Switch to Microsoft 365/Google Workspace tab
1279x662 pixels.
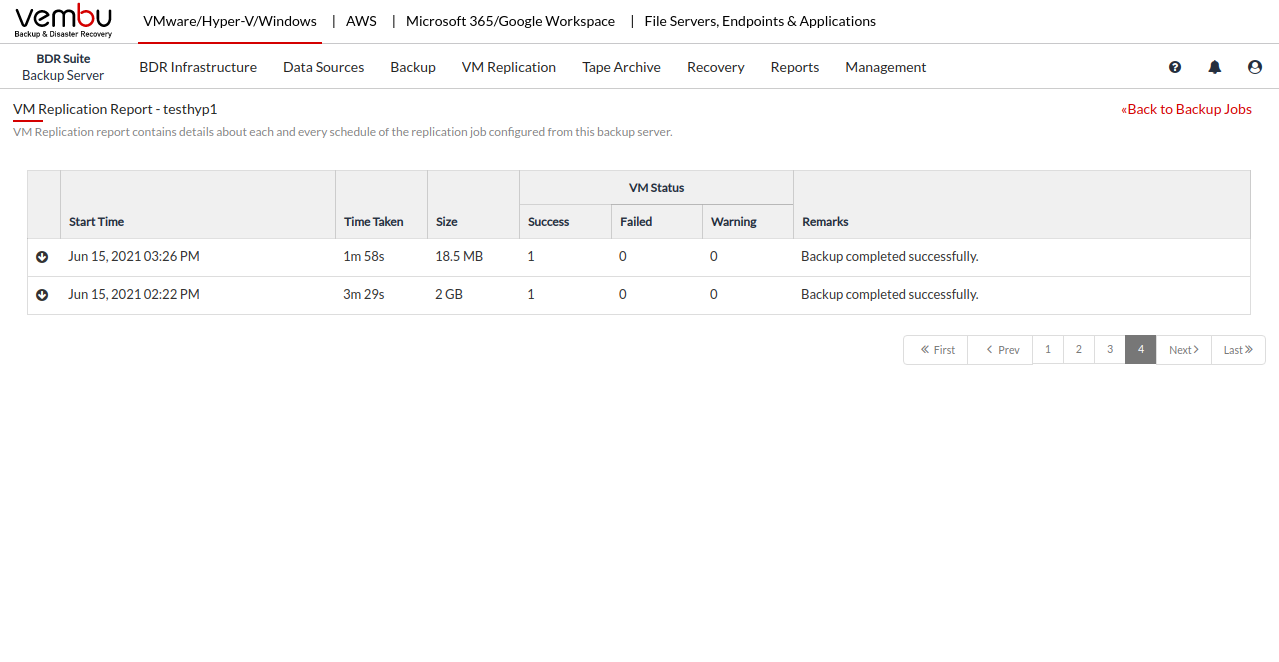[510, 21]
